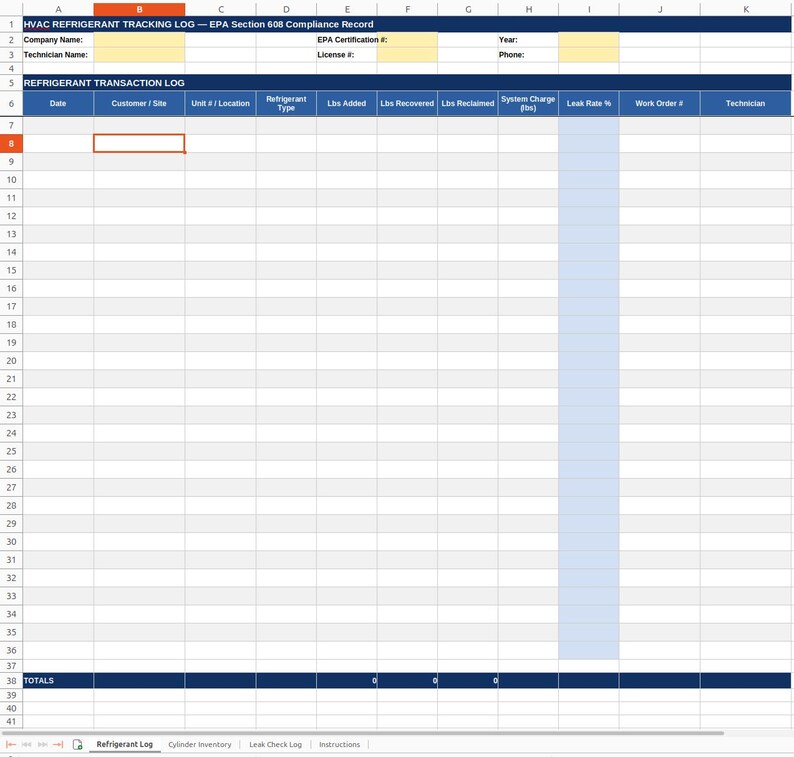Select column E header
794x757 pixels.
point(347,9)
